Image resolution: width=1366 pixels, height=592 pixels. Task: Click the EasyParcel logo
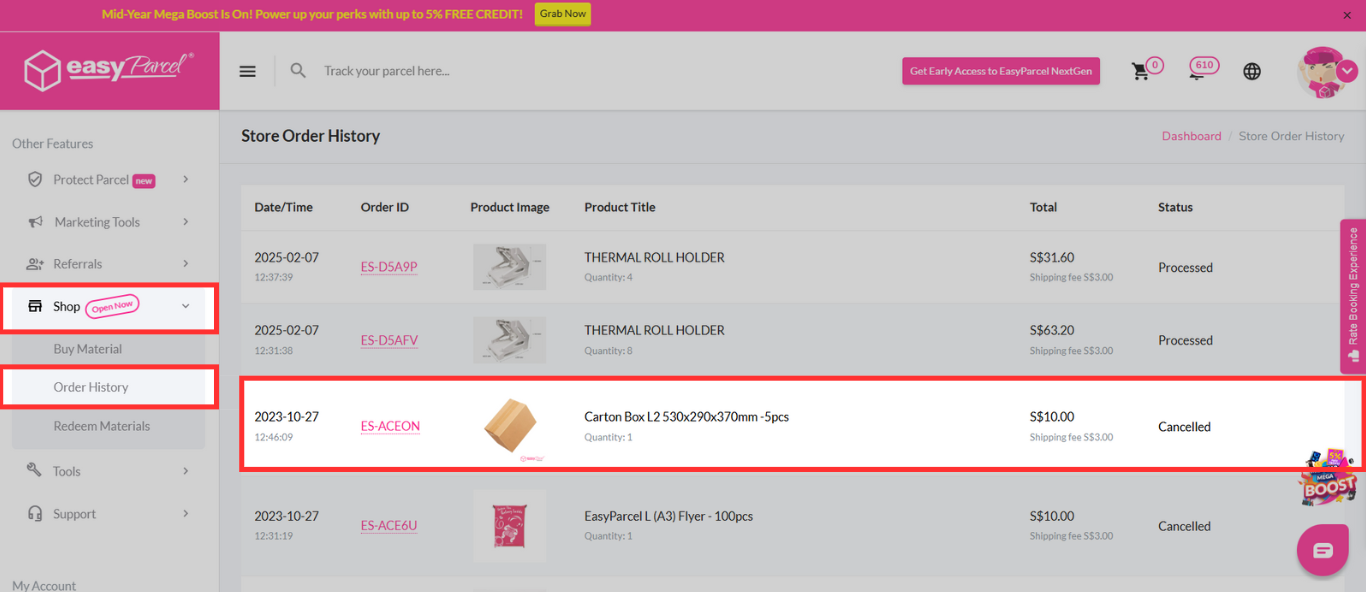(110, 69)
